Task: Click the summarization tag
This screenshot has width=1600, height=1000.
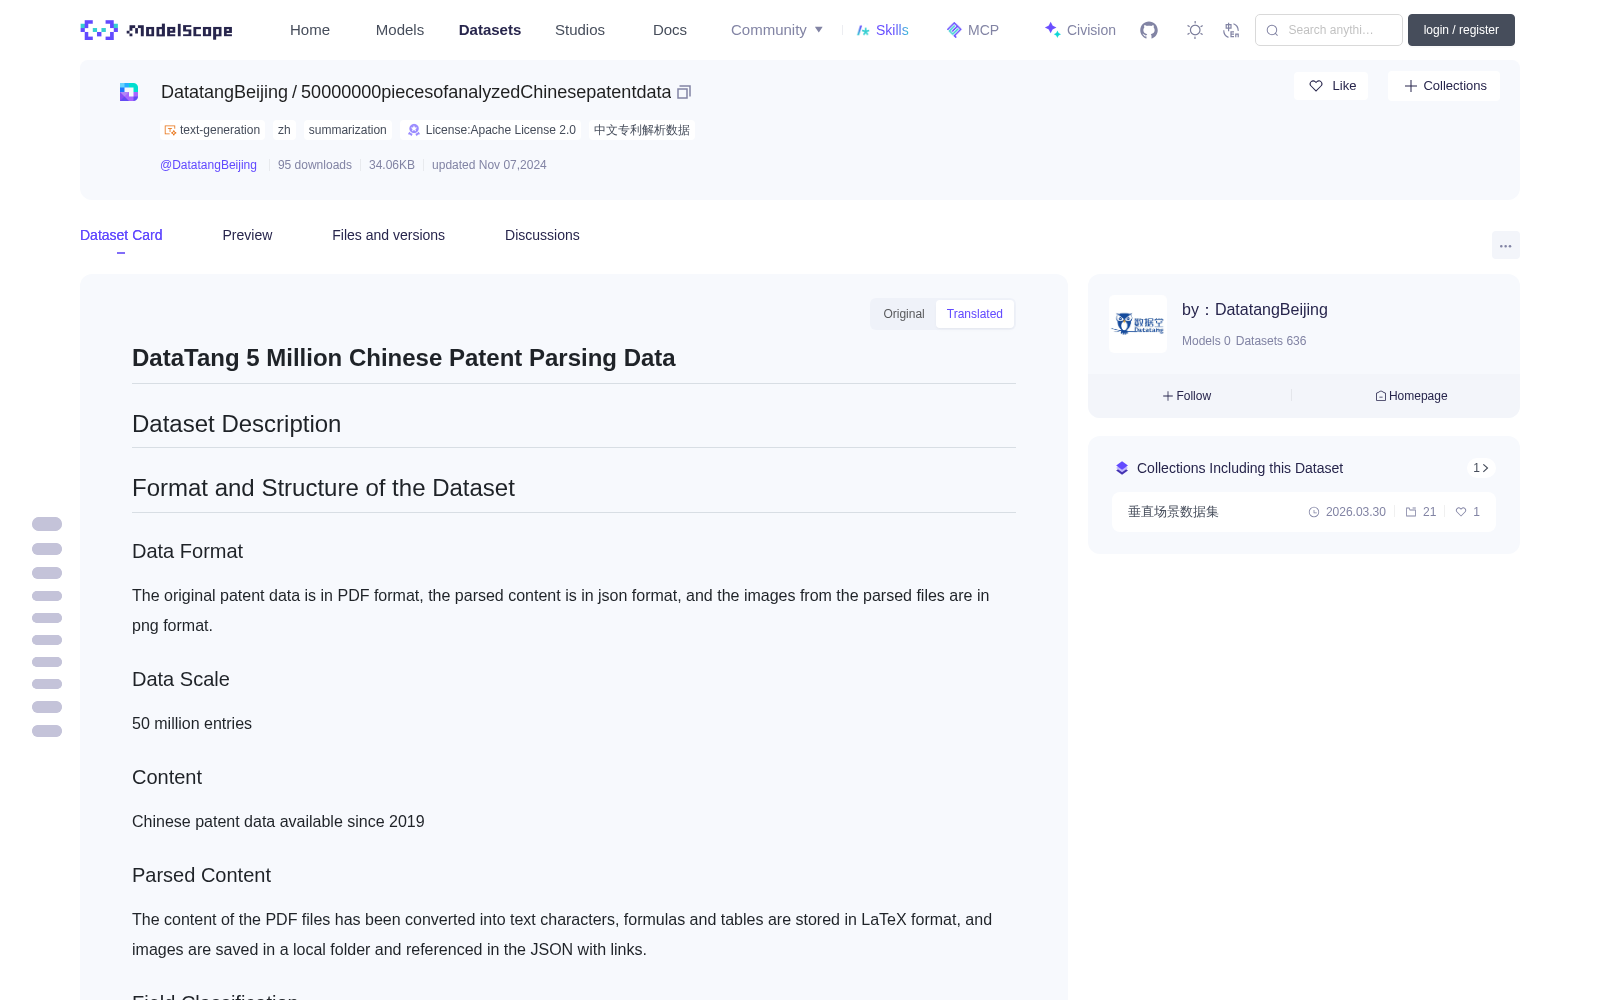Action: (348, 130)
